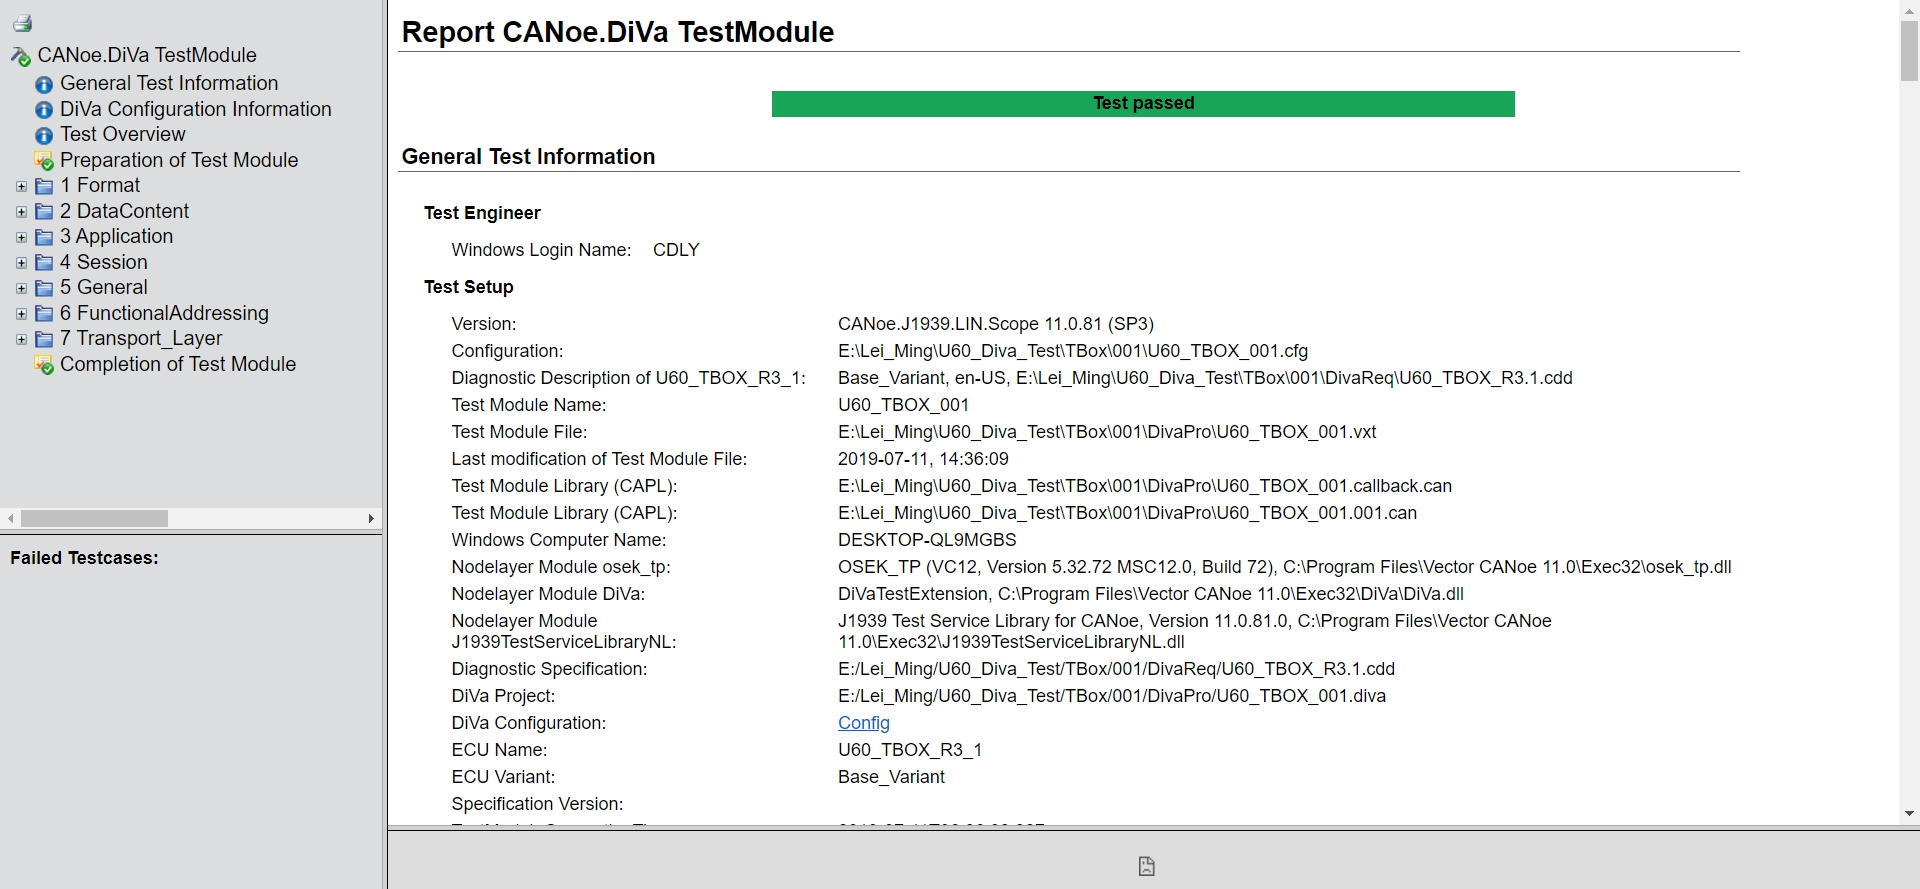Select the 6 FunctionalAddressing tree entry
This screenshot has height=889, width=1920.
164,313
